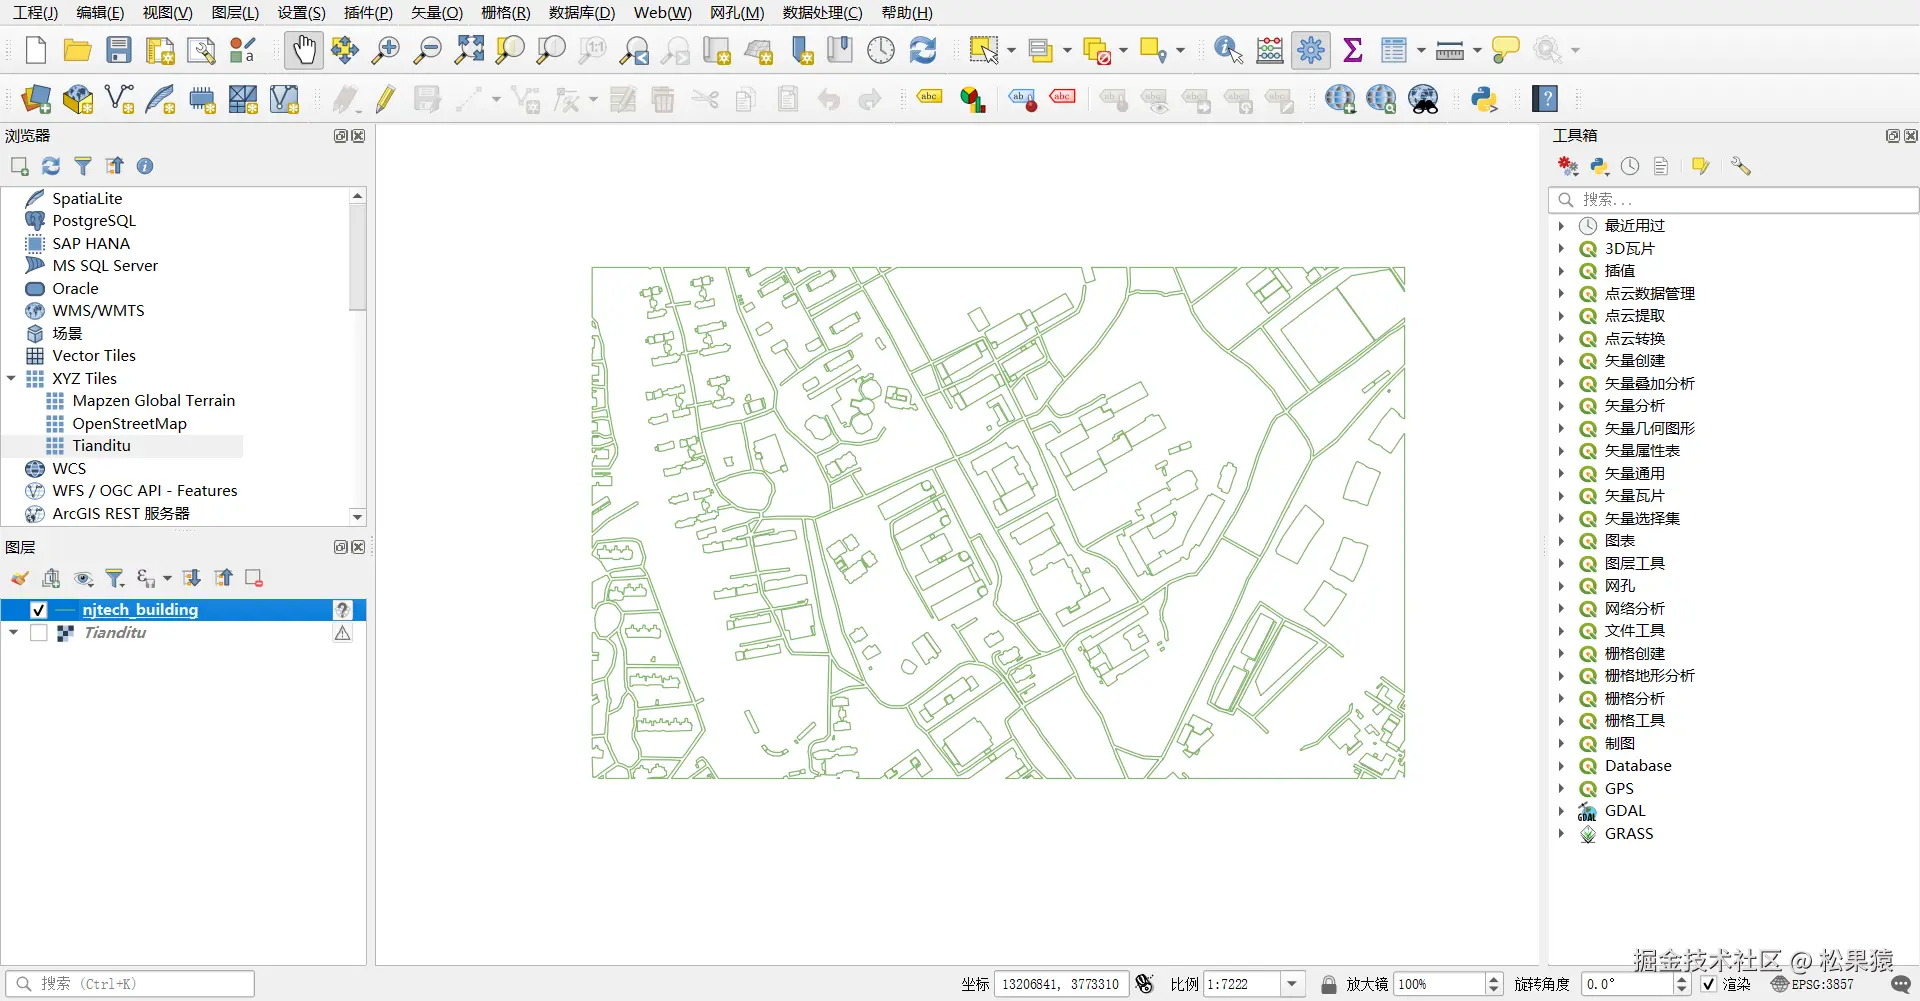
Task: Click the EPSG:3857 projection button
Action: point(1812,984)
